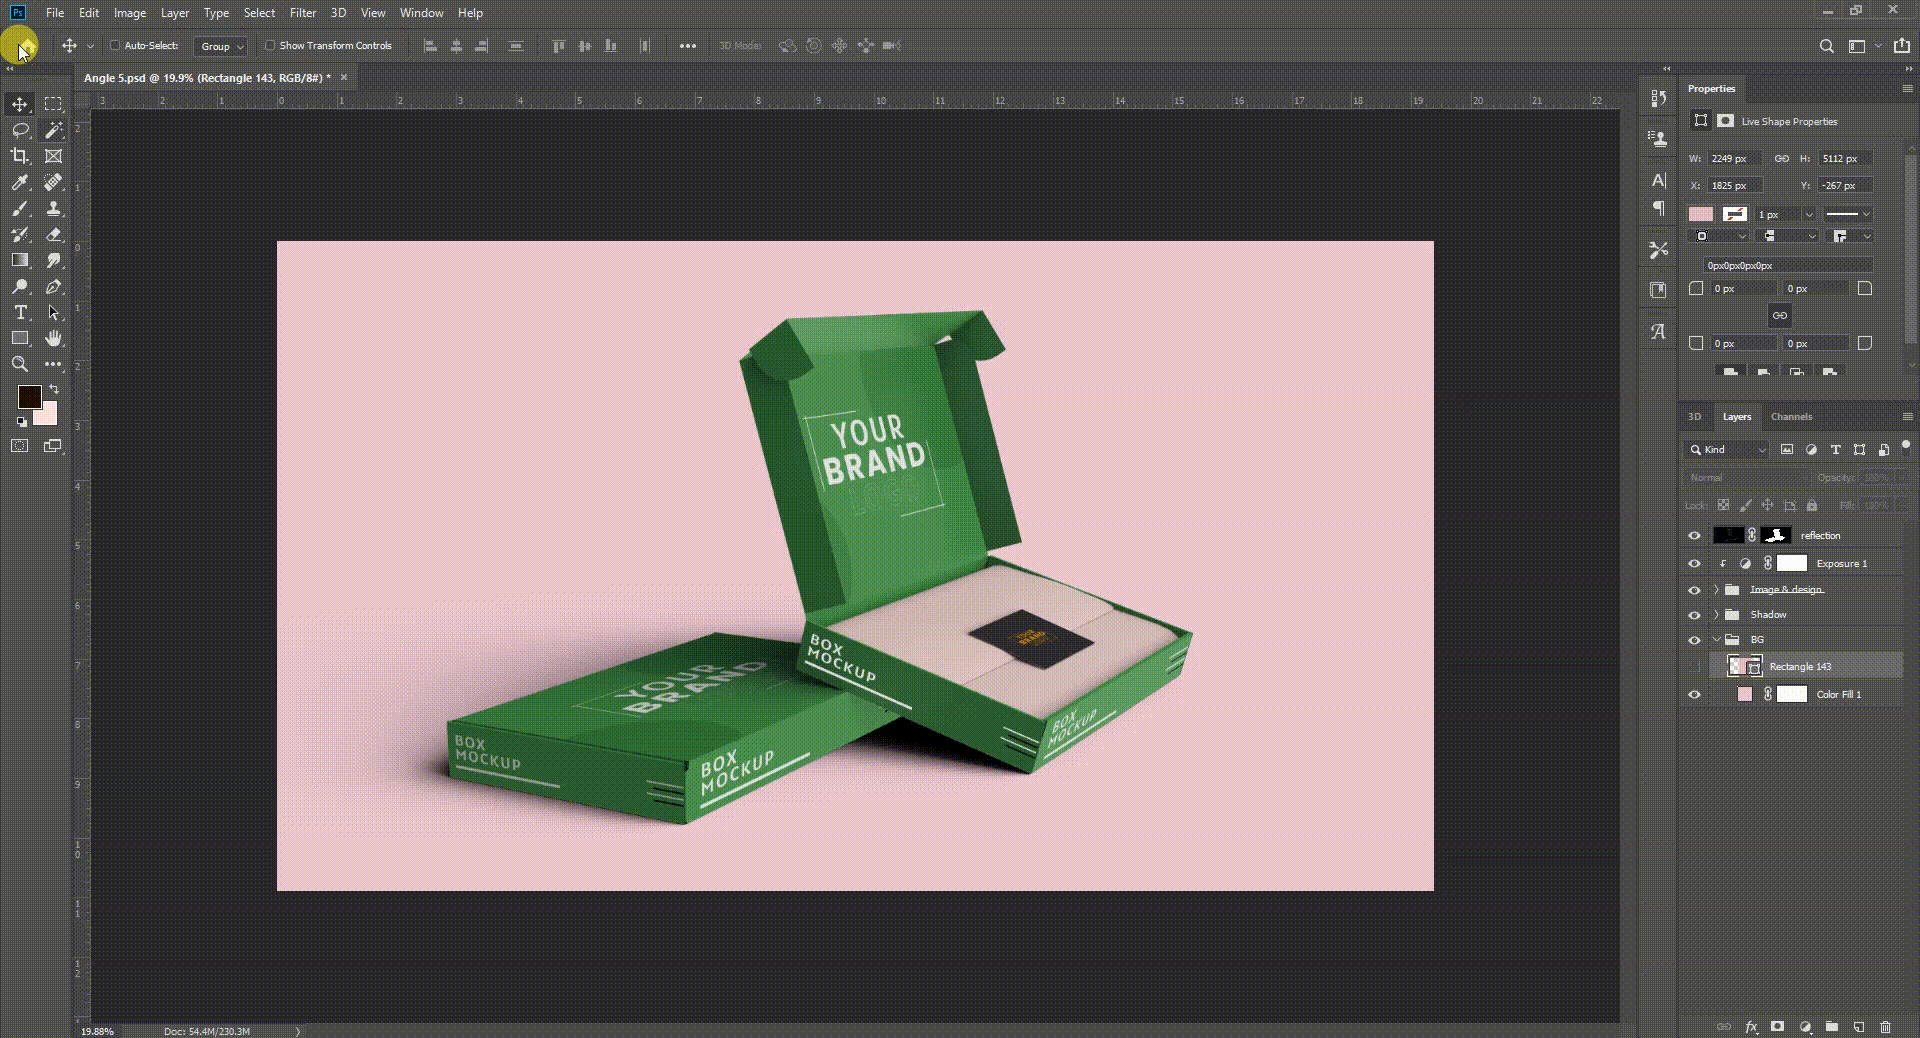Select the Color Fill 1 layer
1920x1038 pixels.
(1838, 695)
